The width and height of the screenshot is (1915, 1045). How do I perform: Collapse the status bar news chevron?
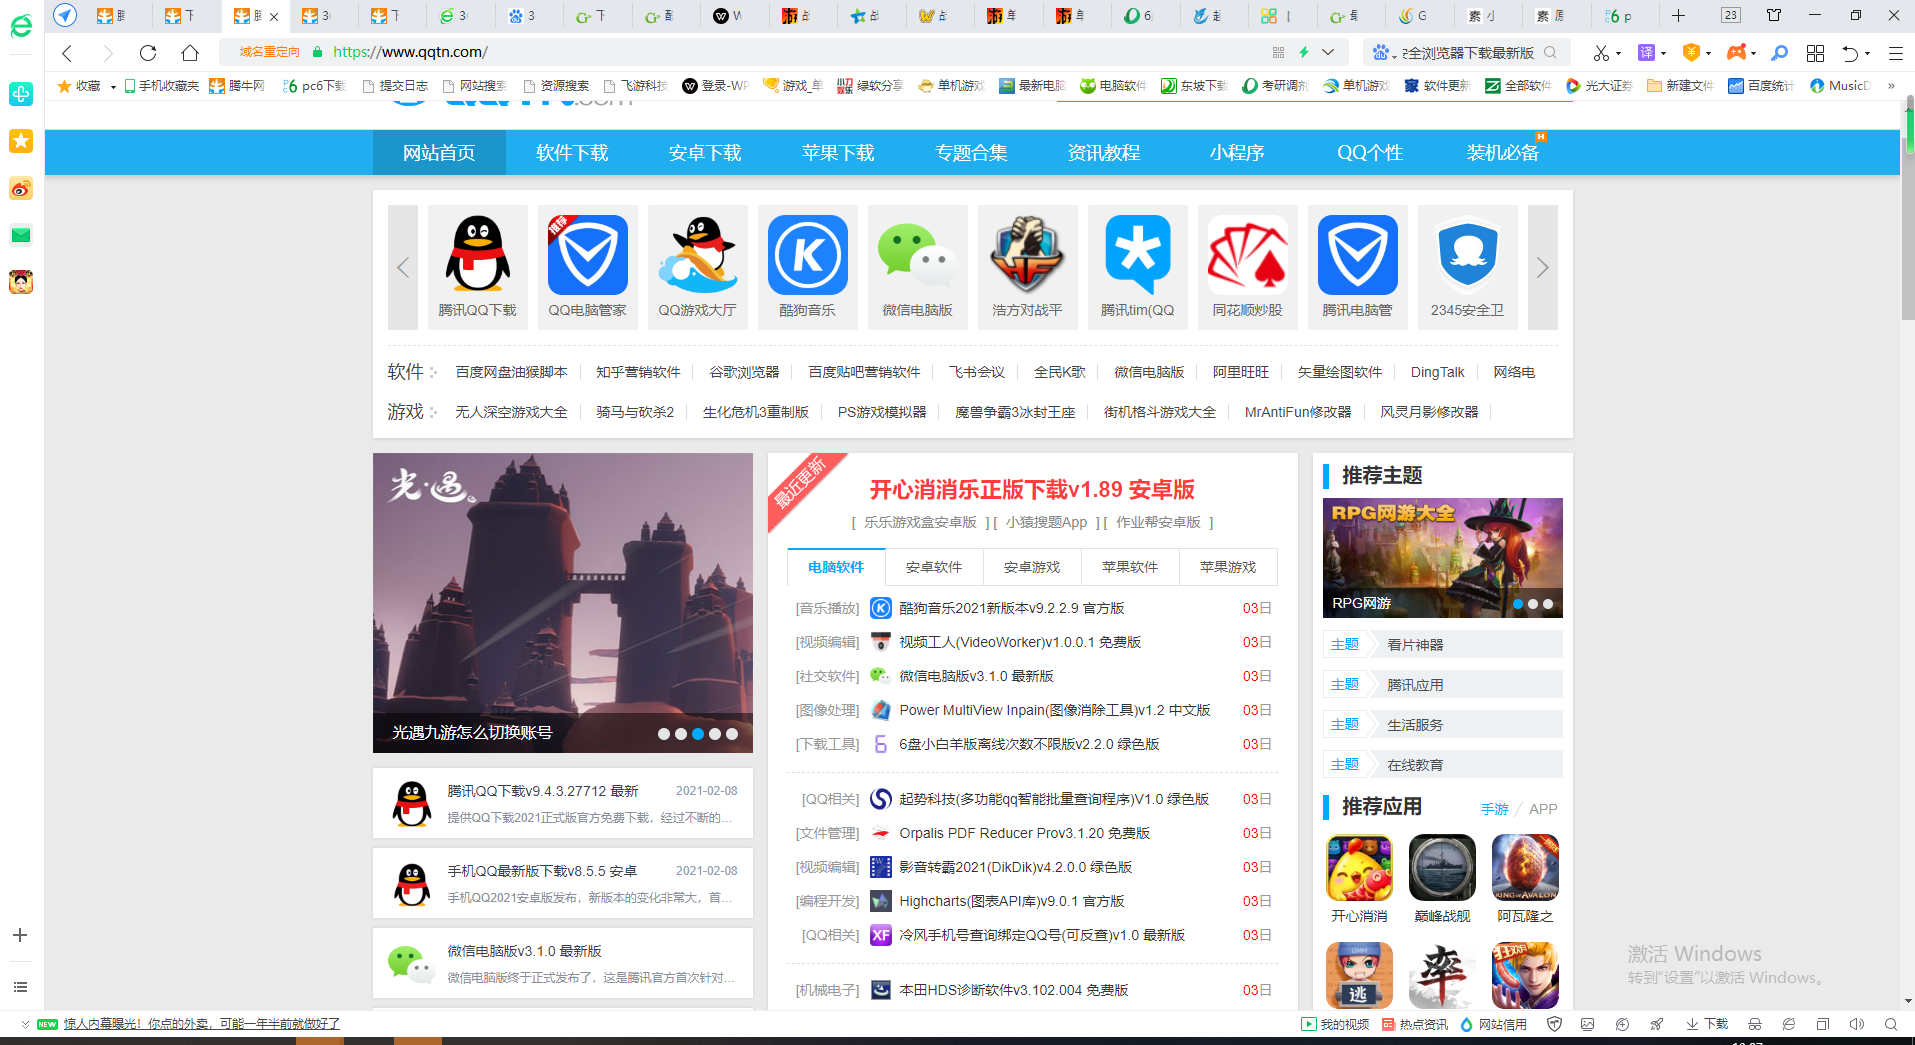point(25,1024)
